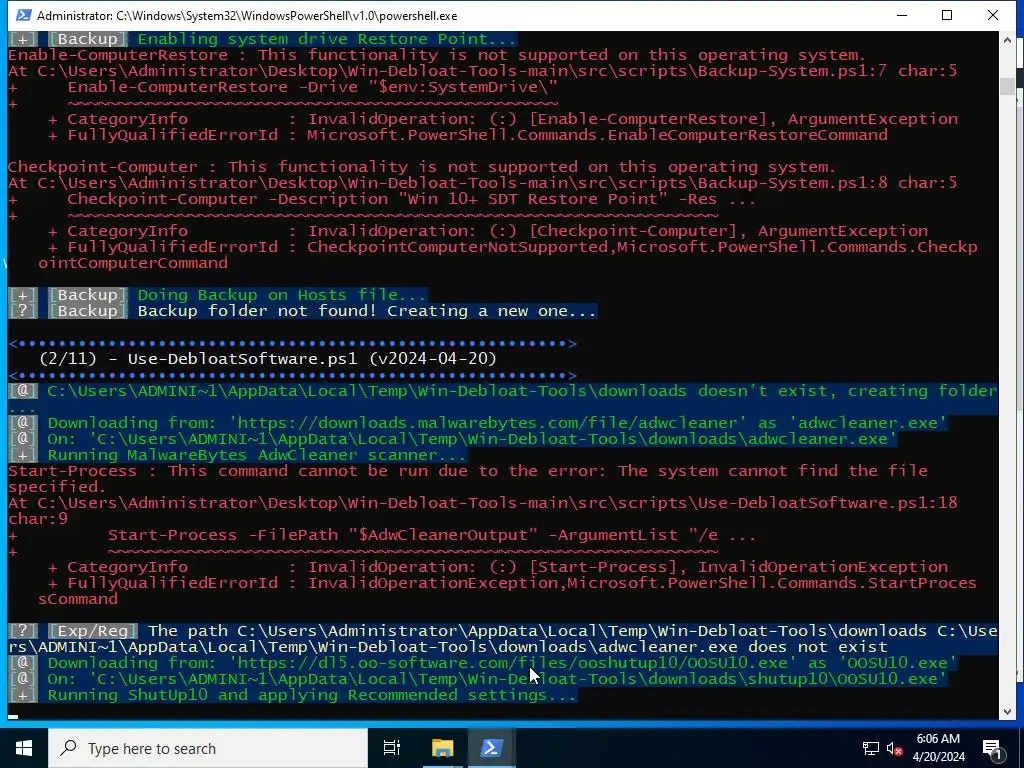The height and width of the screenshot is (768, 1024).
Task: Open File Explorer from taskbar
Action: tap(442, 748)
